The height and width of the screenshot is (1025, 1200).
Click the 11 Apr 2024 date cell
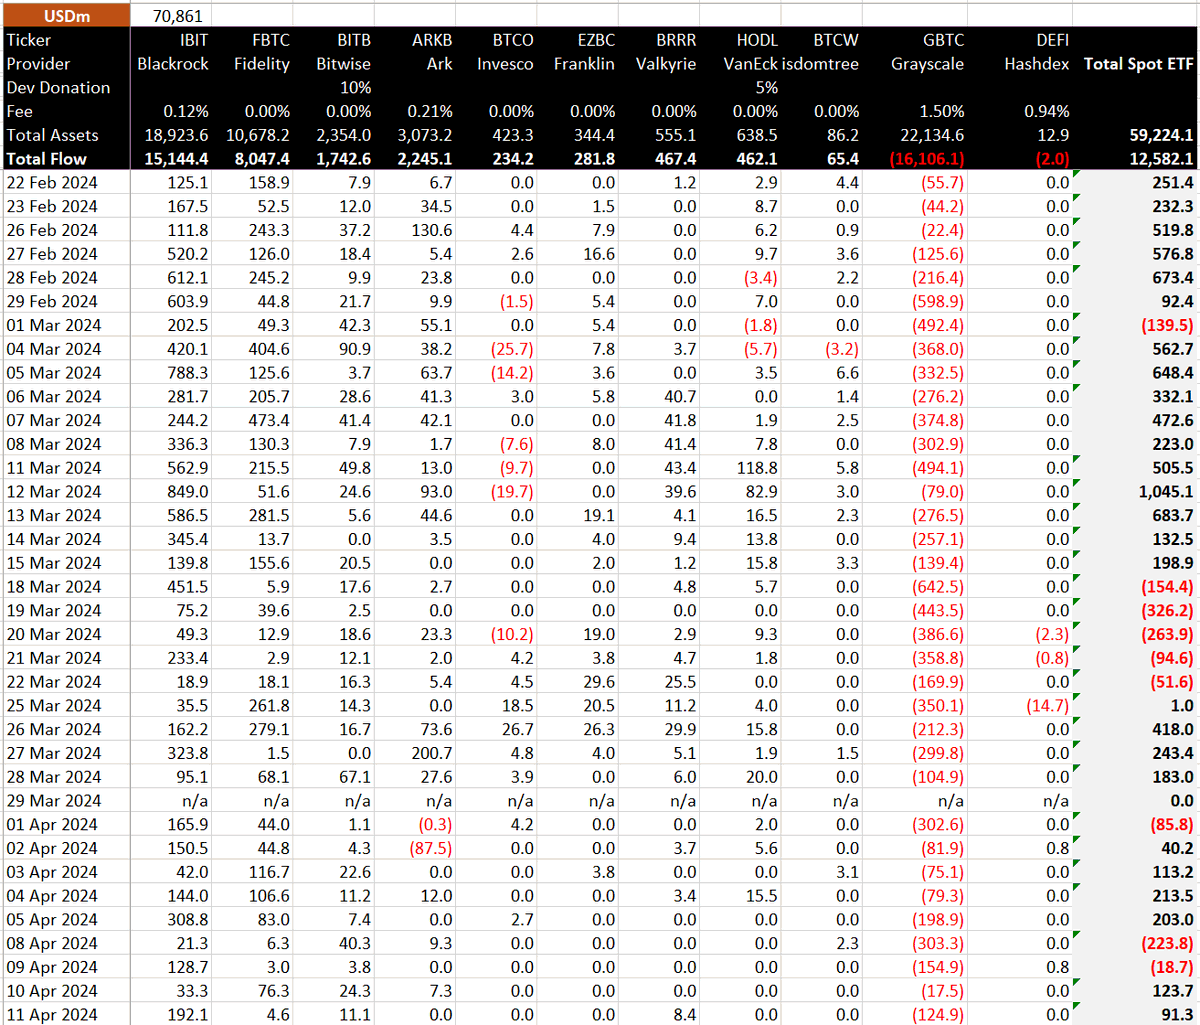pyautogui.click(x=53, y=1015)
